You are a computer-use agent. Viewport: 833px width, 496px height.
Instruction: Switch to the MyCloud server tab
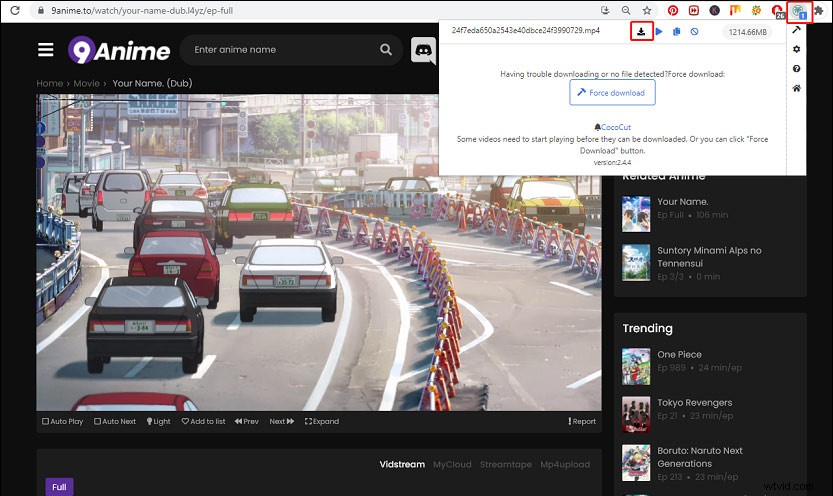pyautogui.click(x=452, y=464)
